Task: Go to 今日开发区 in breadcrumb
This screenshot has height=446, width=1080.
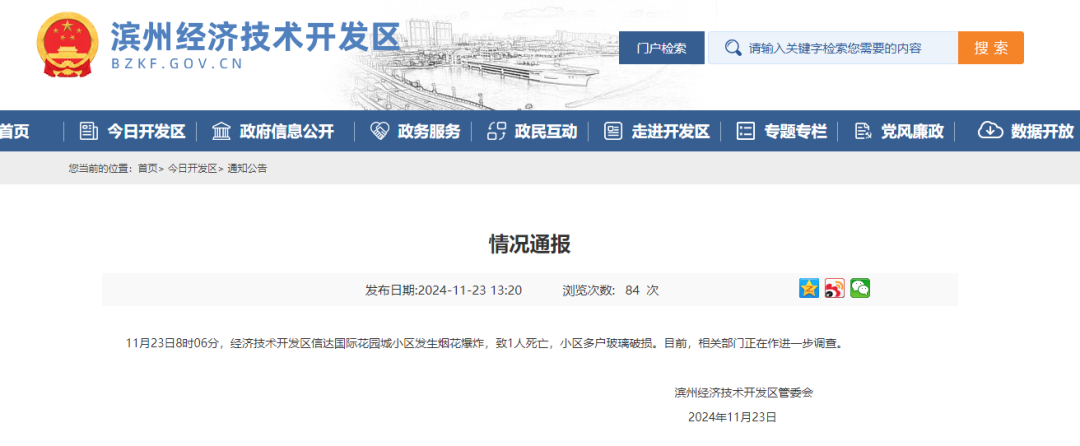Action: [x=191, y=168]
